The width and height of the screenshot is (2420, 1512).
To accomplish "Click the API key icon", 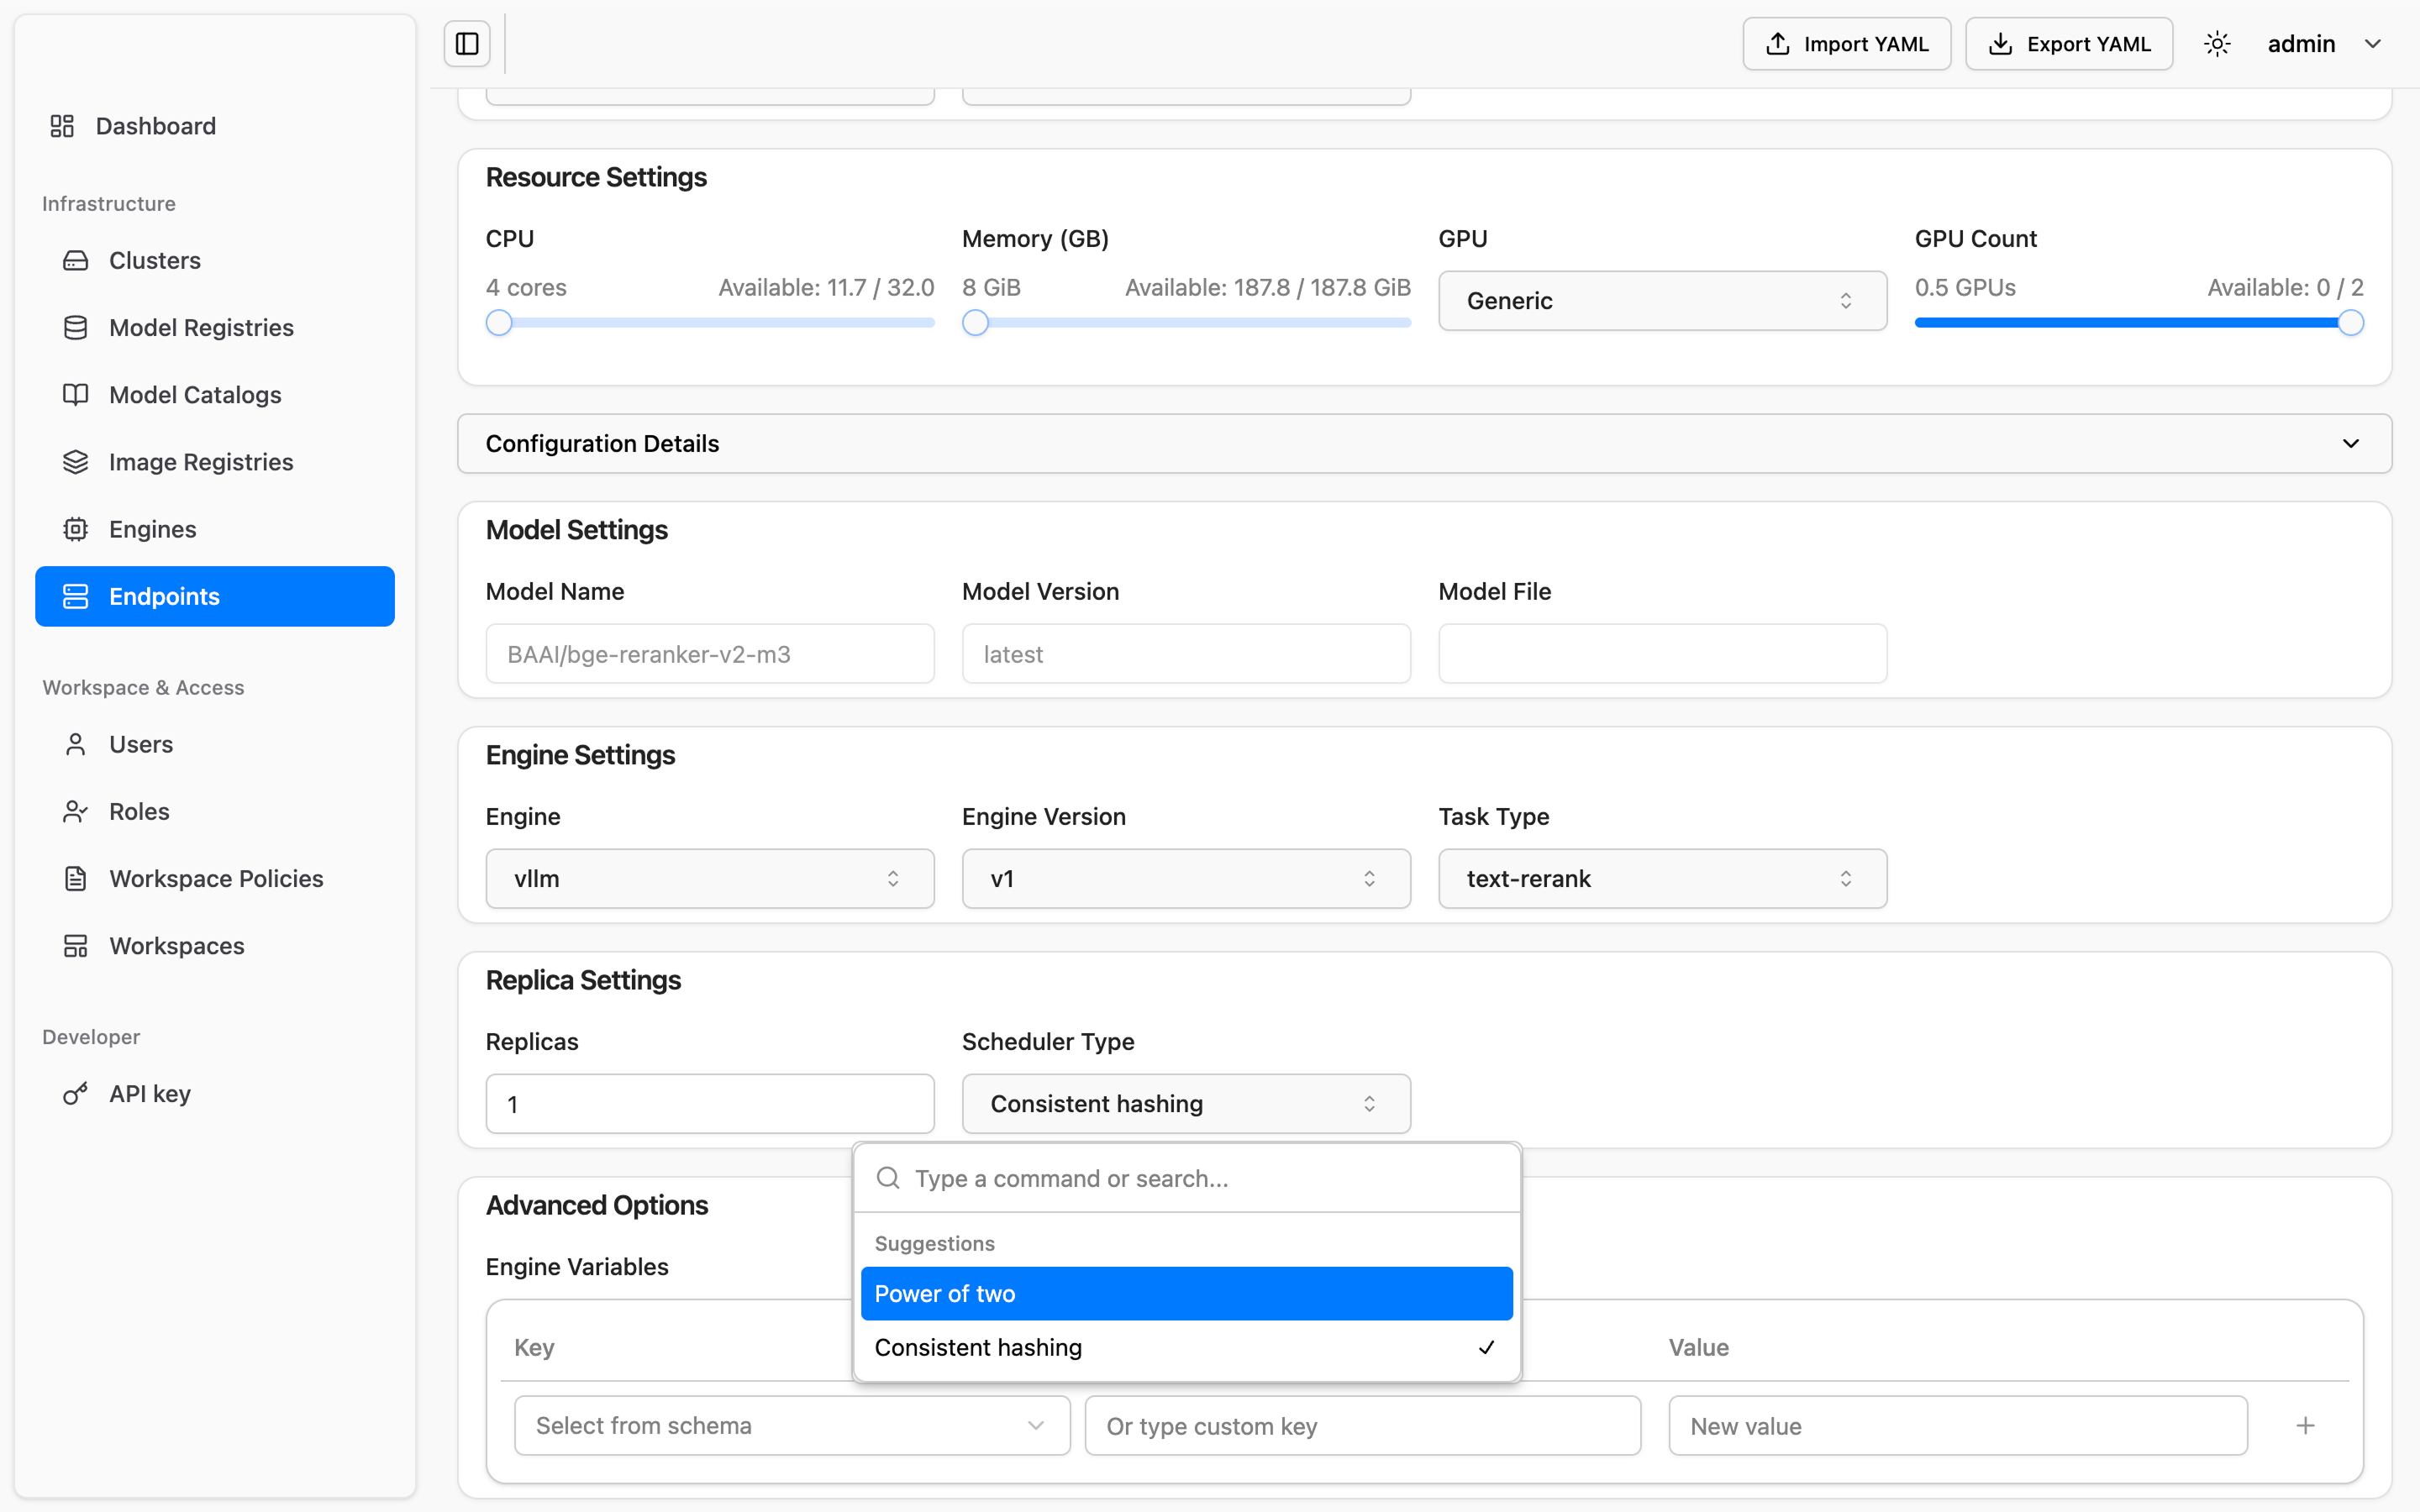I will click(x=76, y=1094).
